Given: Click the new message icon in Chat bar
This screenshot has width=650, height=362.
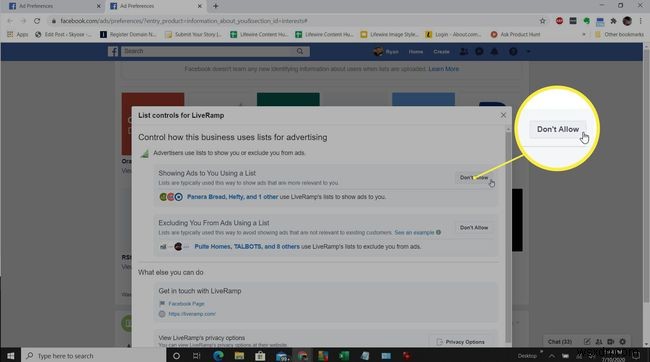Looking at the screenshot, I should click(x=587, y=342).
